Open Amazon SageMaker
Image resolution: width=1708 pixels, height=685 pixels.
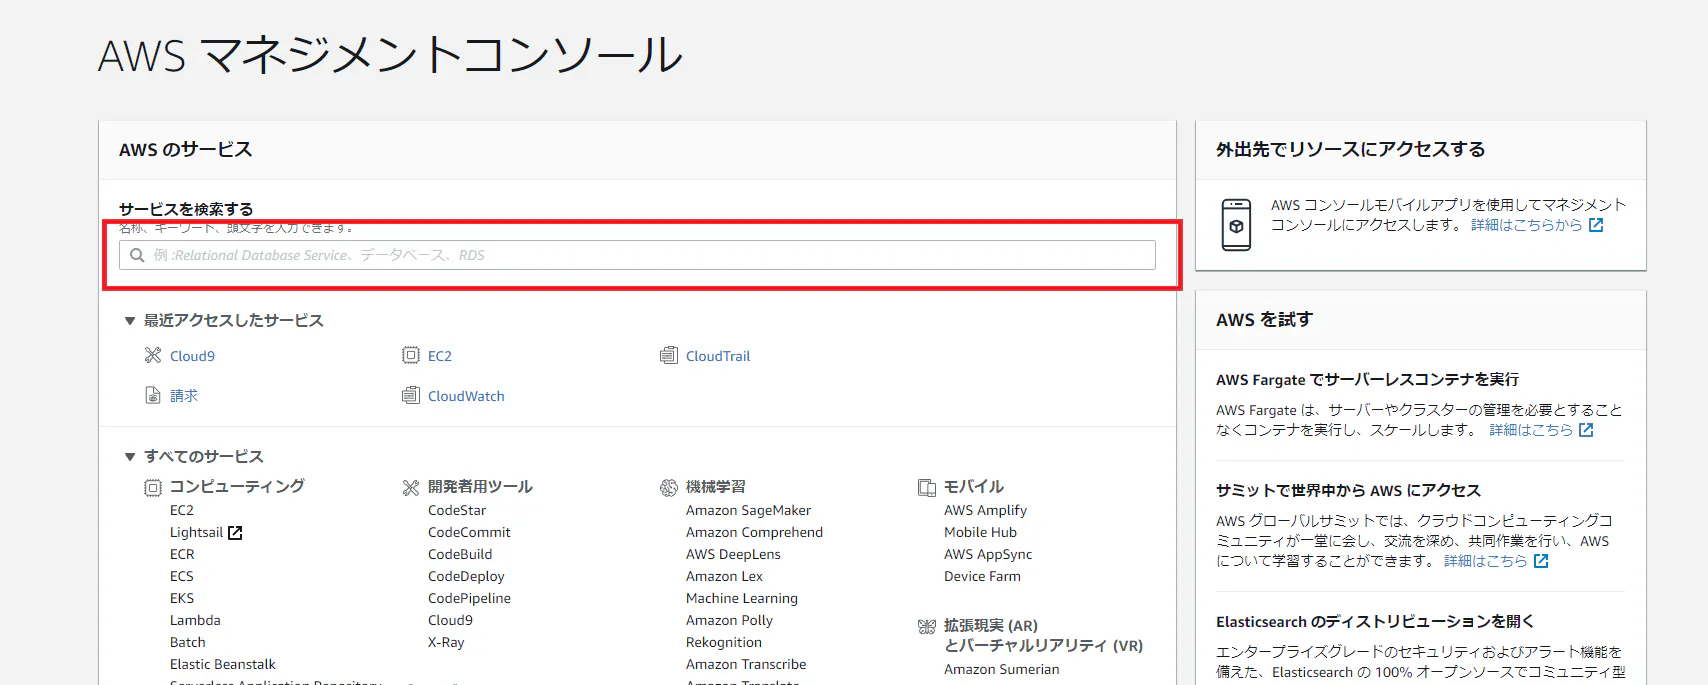[748, 510]
